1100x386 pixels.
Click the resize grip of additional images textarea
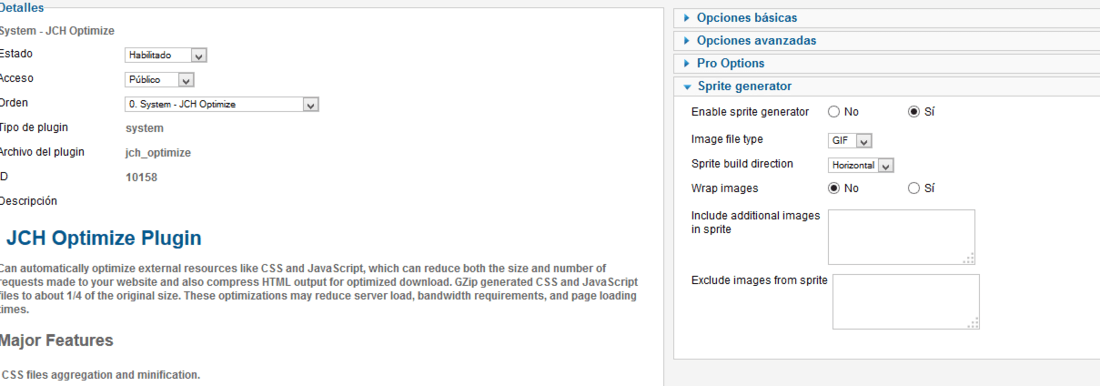(x=969, y=258)
